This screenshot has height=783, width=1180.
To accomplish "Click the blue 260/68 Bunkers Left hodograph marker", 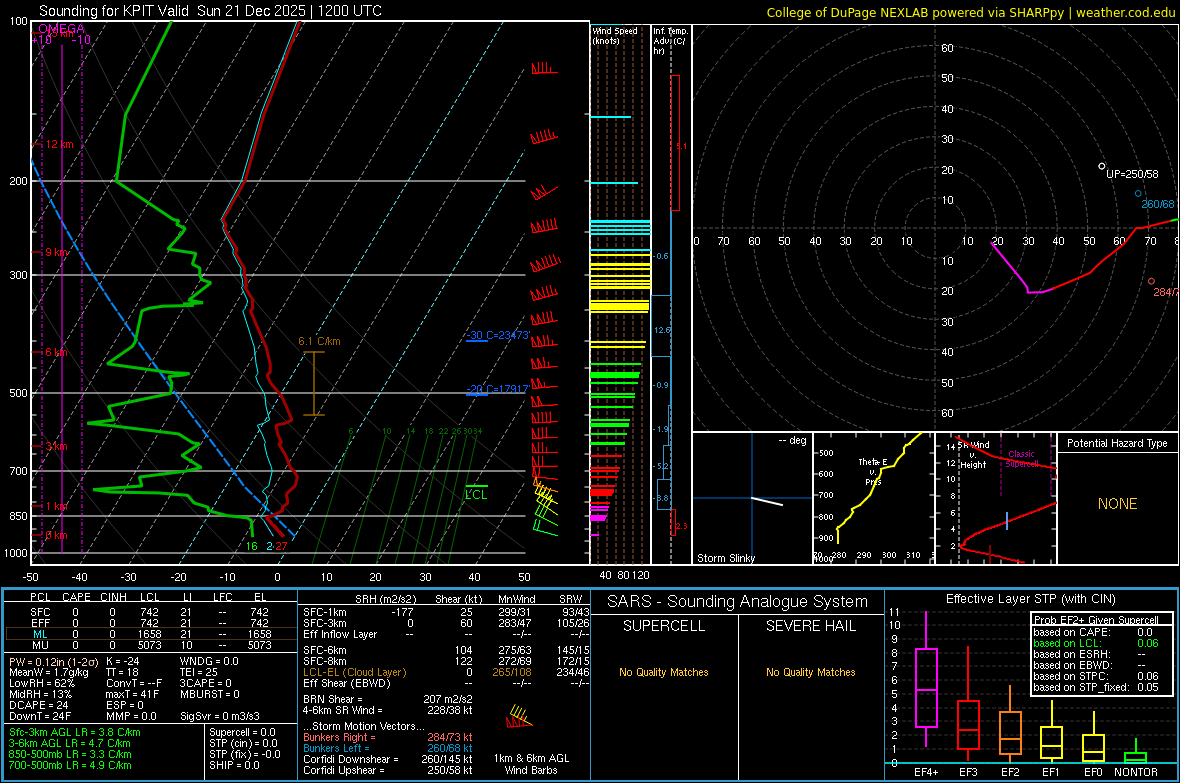I will (1138, 193).
